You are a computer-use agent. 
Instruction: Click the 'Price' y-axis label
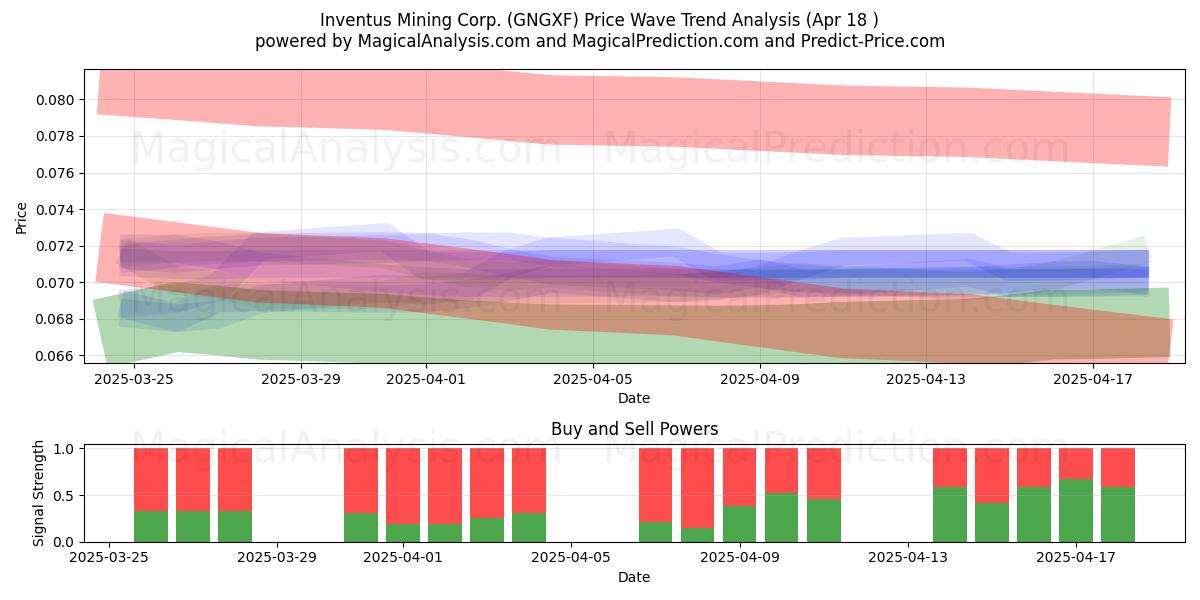tap(22, 216)
